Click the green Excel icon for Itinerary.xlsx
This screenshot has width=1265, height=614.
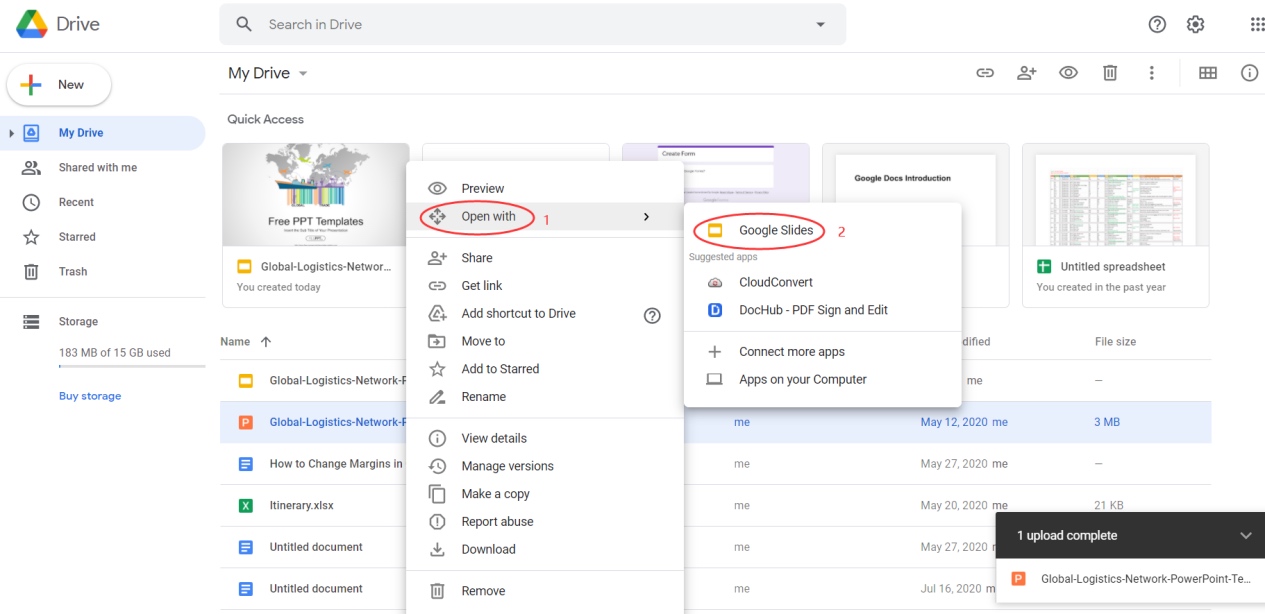pyautogui.click(x=246, y=506)
